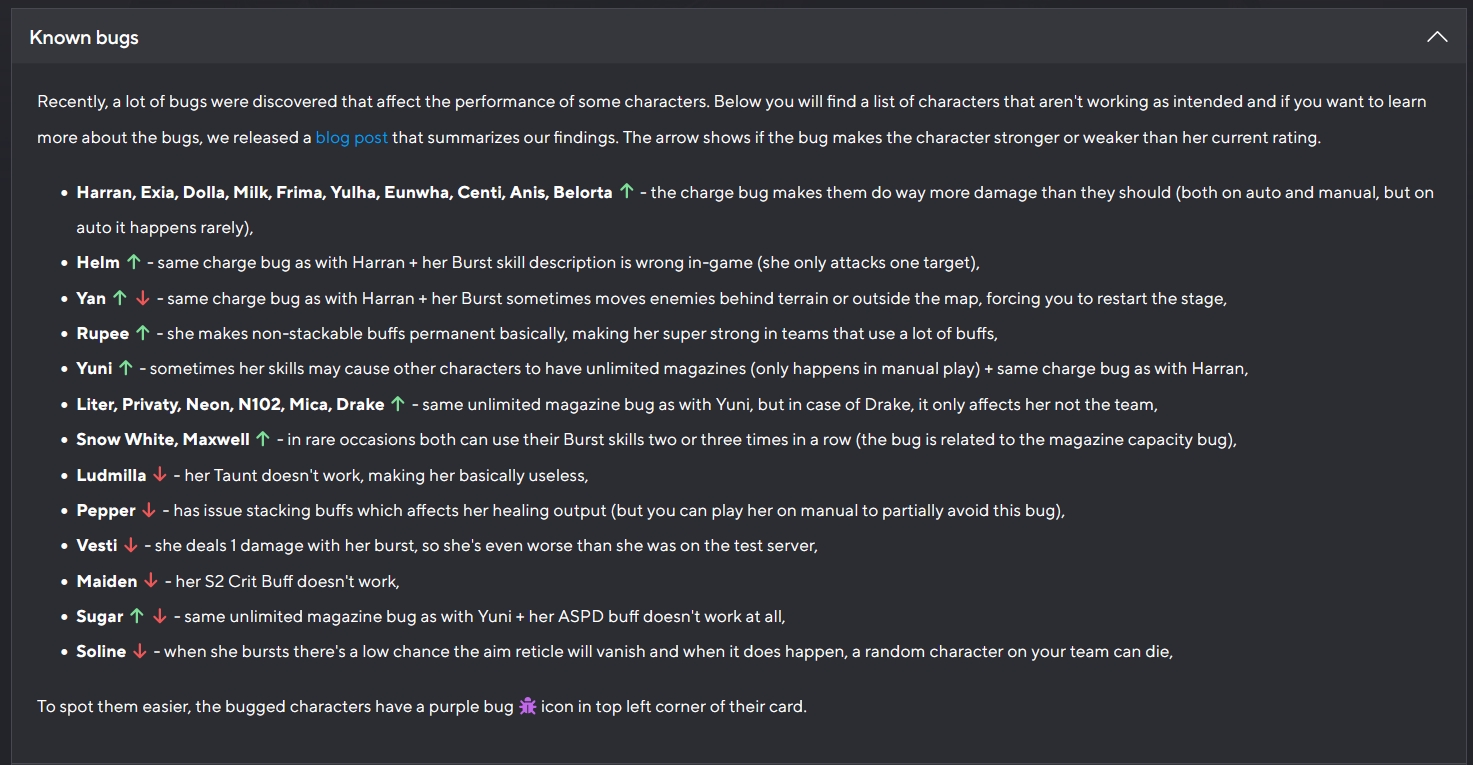Click the red down arrow beside Pepper
Image resolution: width=1473 pixels, height=765 pixels.
click(x=149, y=510)
